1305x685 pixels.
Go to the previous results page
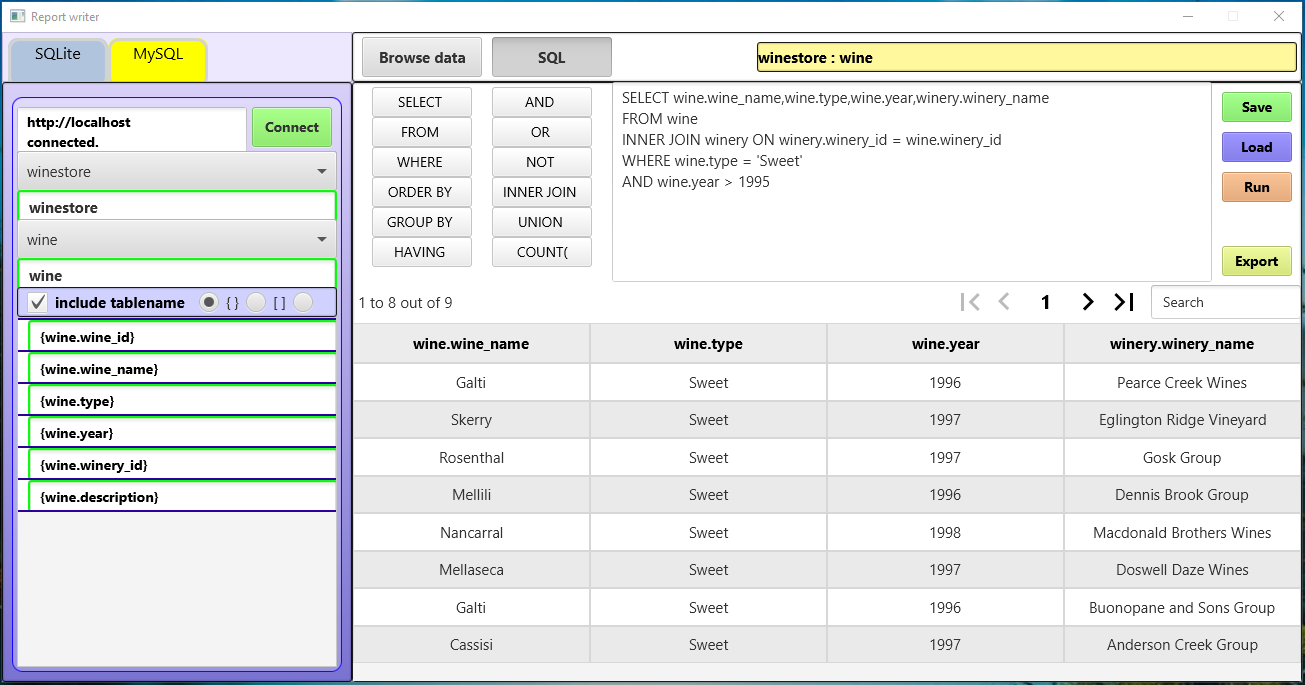click(x=1004, y=302)
